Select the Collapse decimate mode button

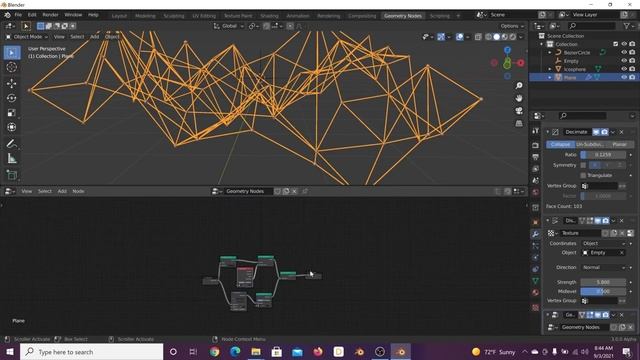560,144
